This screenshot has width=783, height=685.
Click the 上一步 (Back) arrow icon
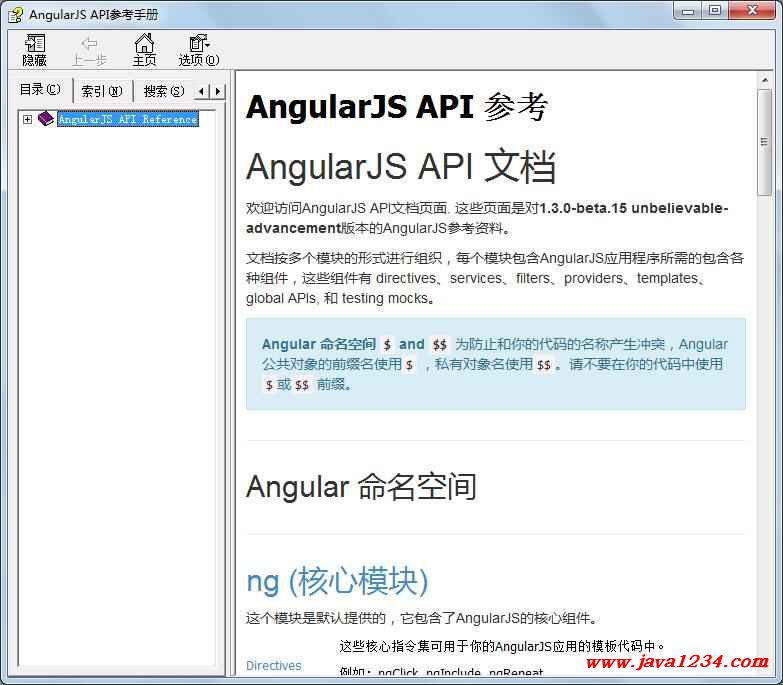[89, 44]
